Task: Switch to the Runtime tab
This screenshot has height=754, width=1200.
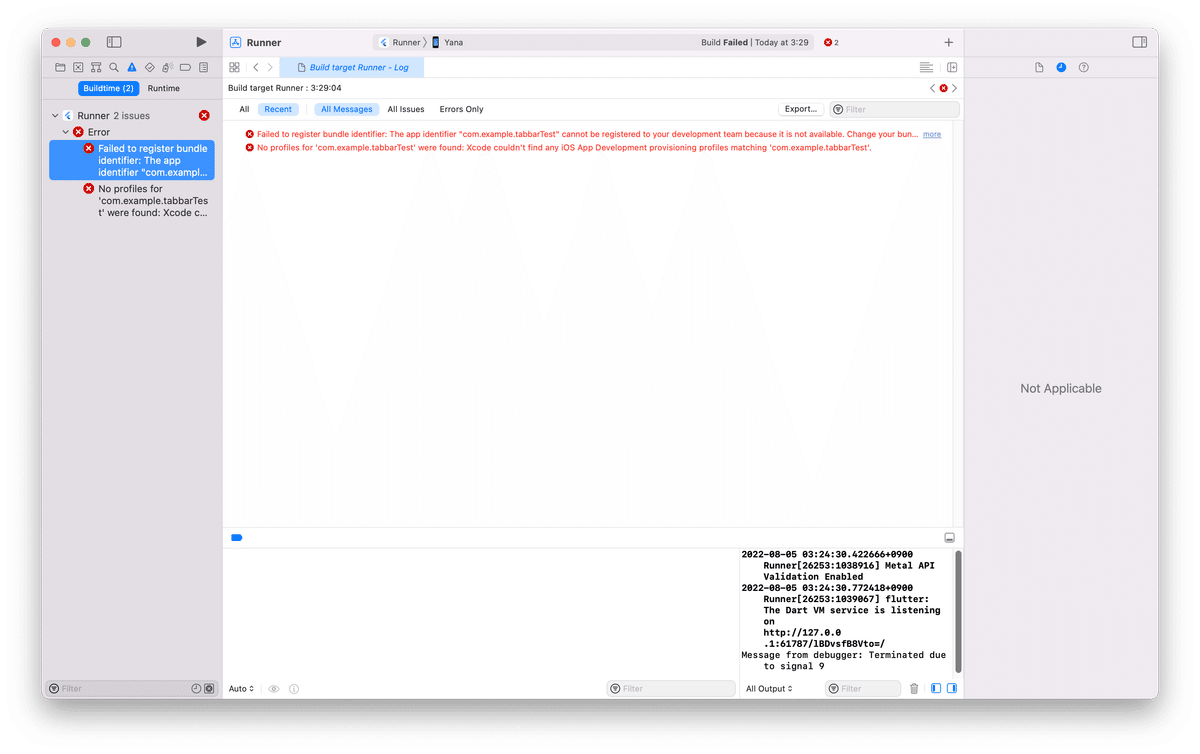Action: point(163,88)
